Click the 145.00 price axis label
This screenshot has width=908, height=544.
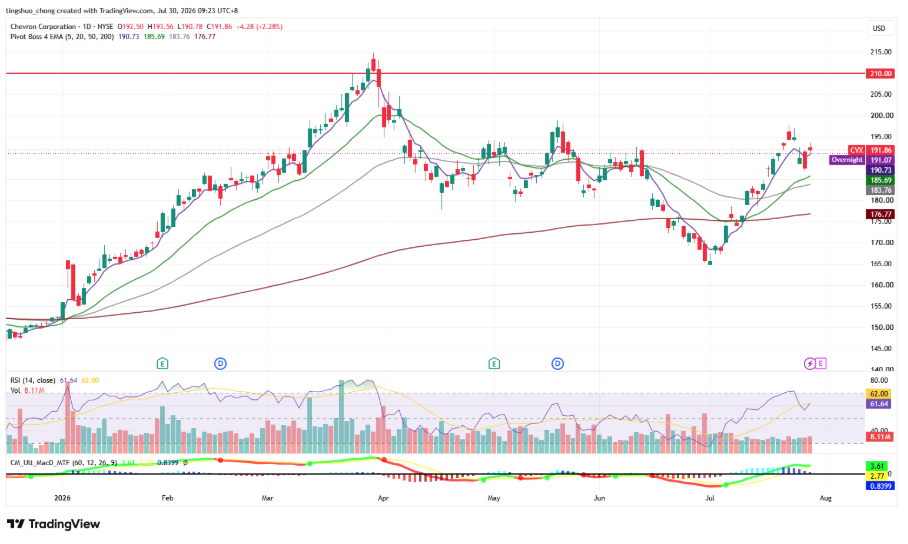coord(881,349)
